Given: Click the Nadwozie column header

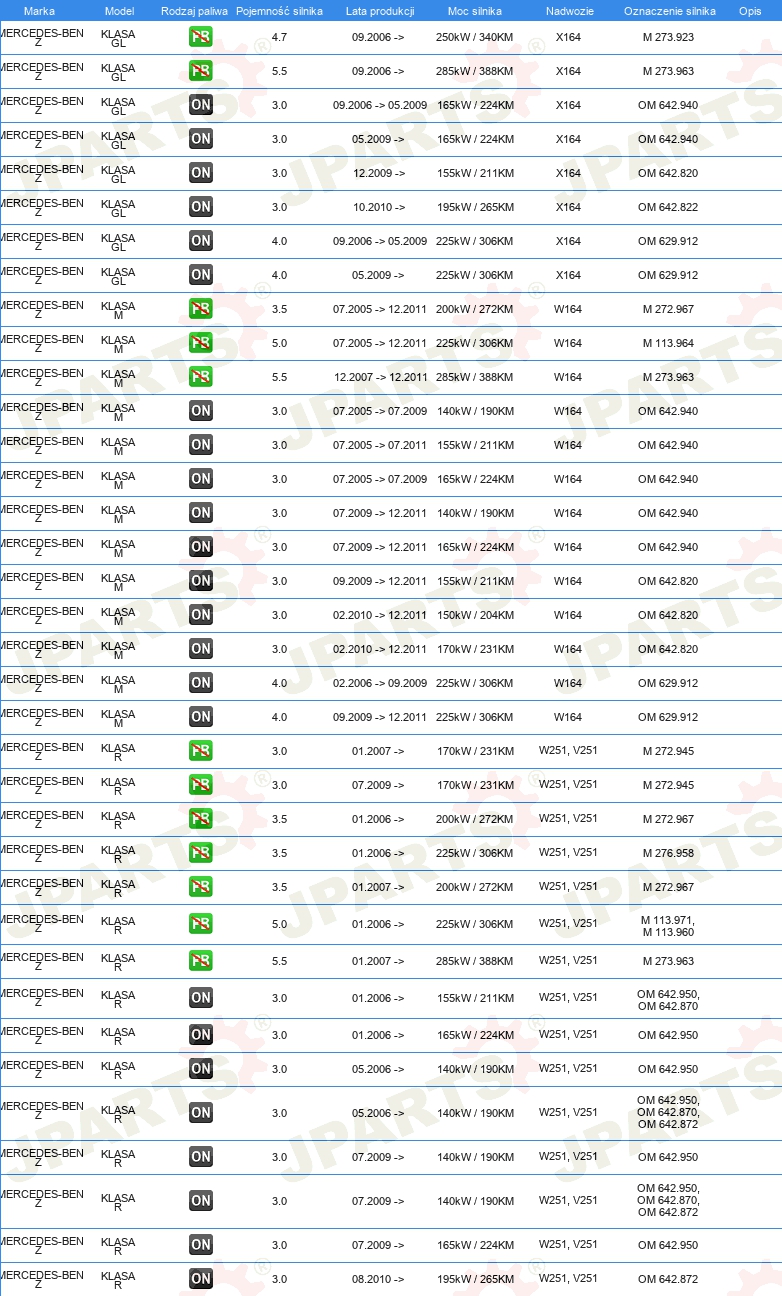Looking at the screenshot, I should 570,11.
